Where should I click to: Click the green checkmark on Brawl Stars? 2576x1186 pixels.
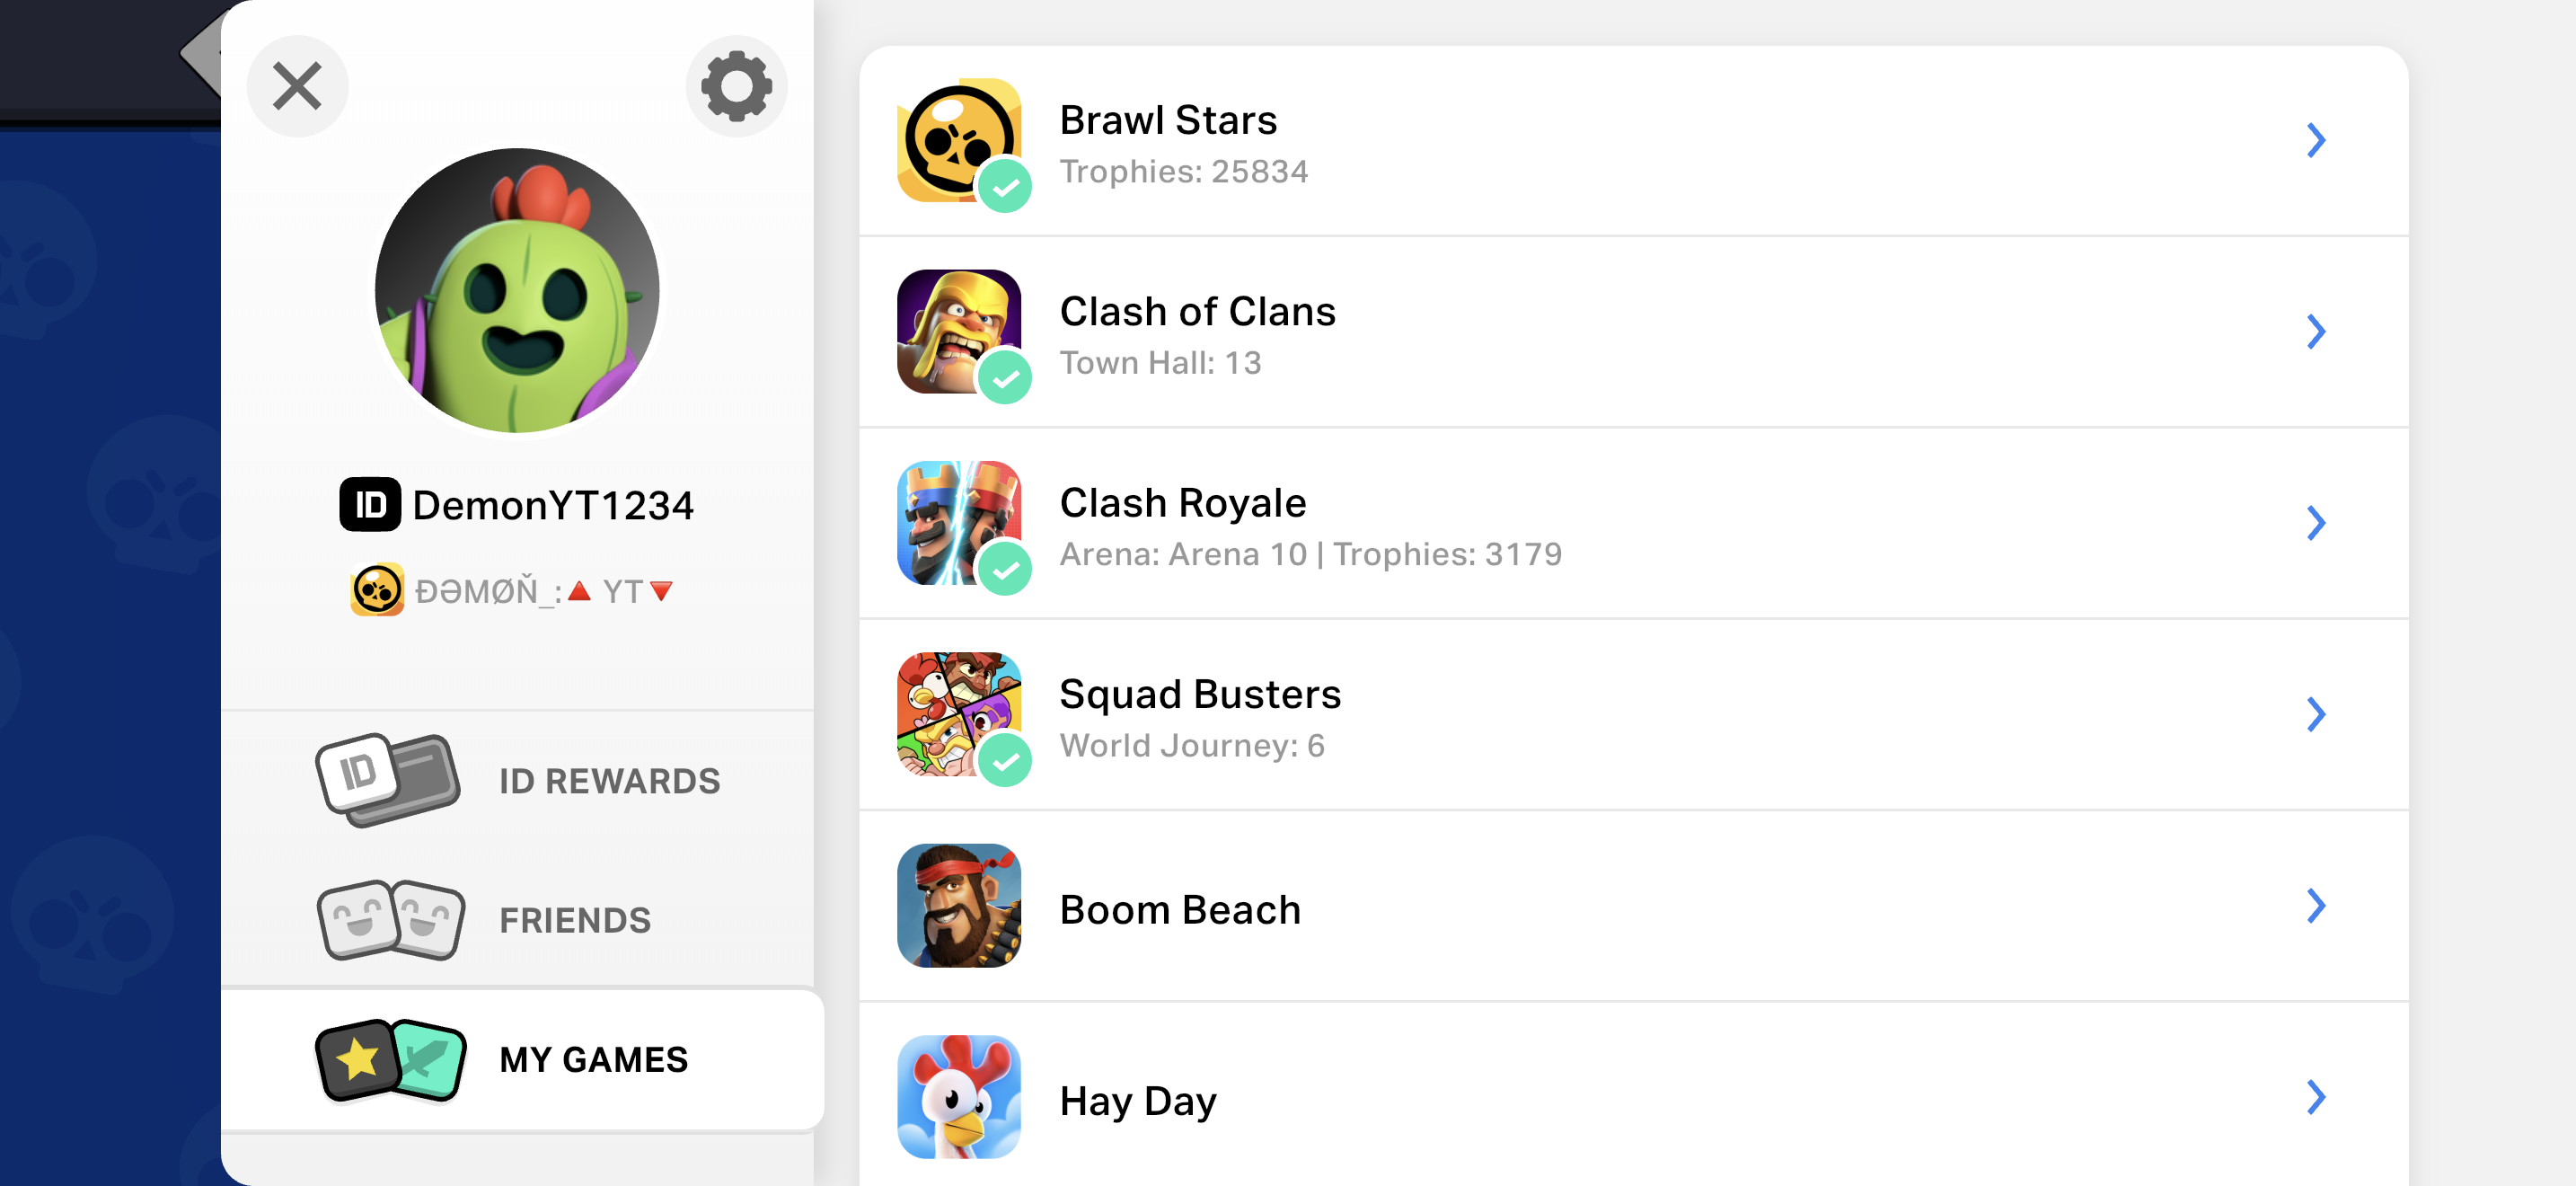point(1005,186)
